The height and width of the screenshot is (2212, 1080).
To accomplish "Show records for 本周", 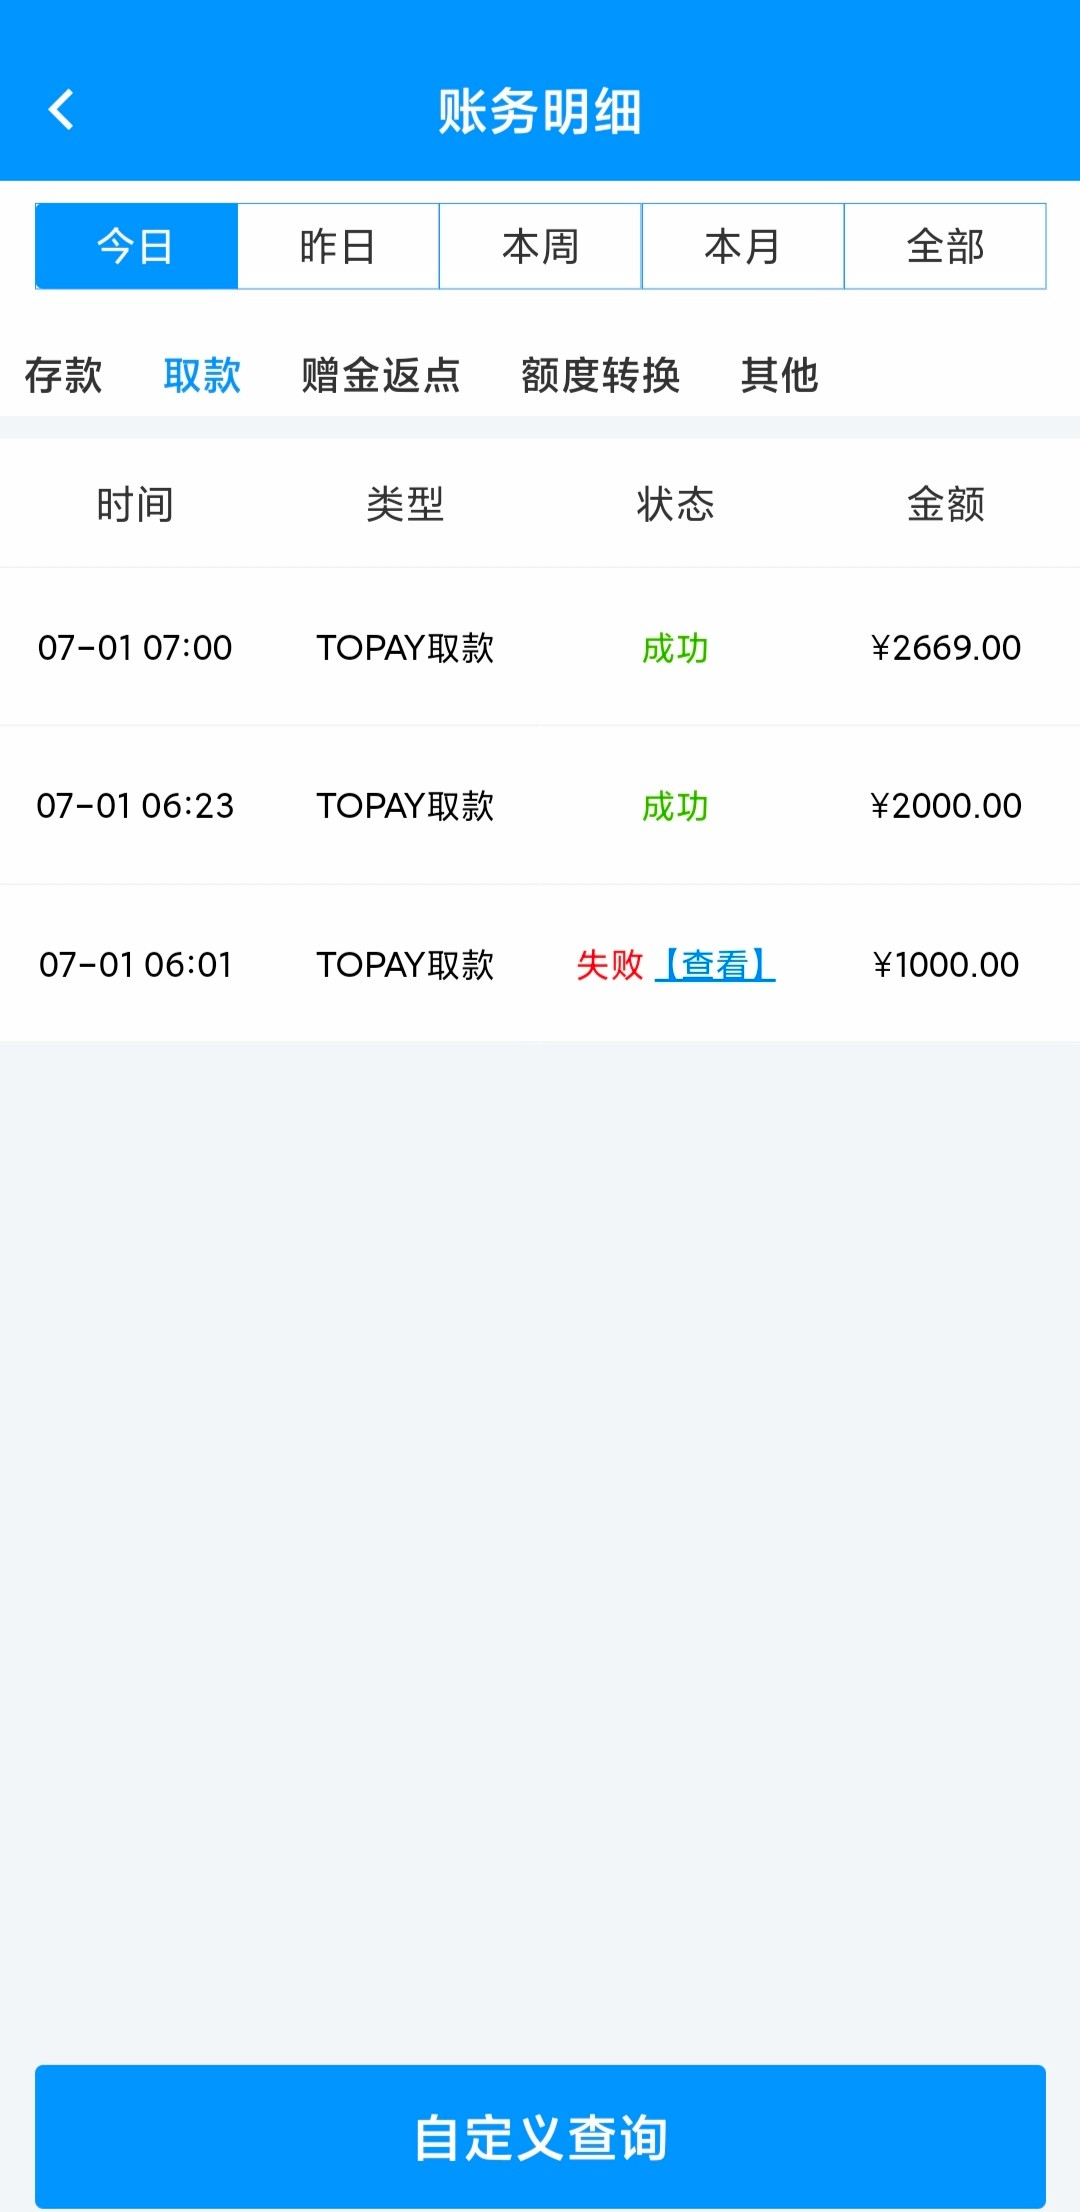I will (x=540, y=246).
